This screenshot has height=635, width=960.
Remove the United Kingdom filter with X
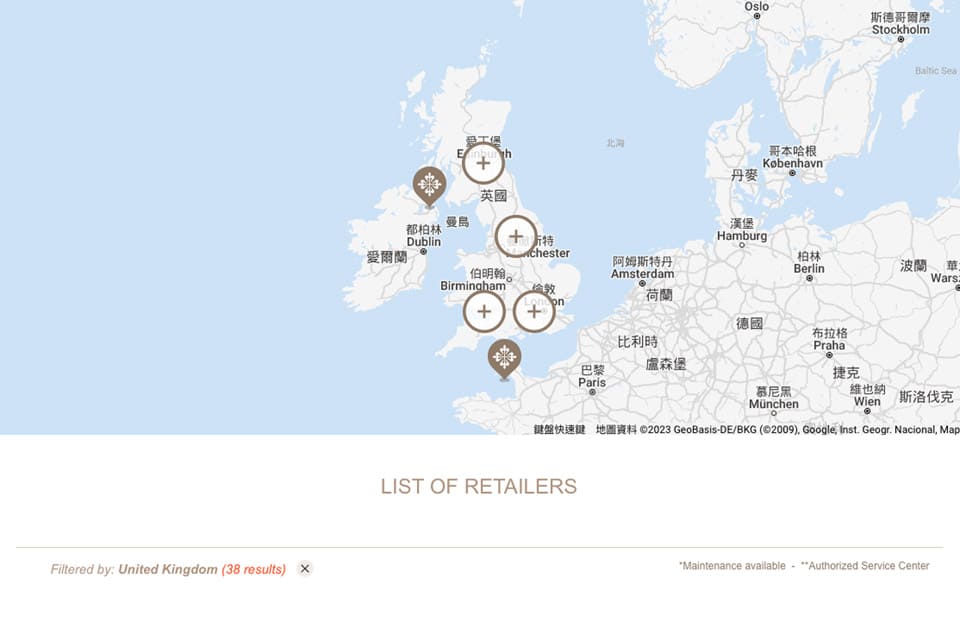305,569
